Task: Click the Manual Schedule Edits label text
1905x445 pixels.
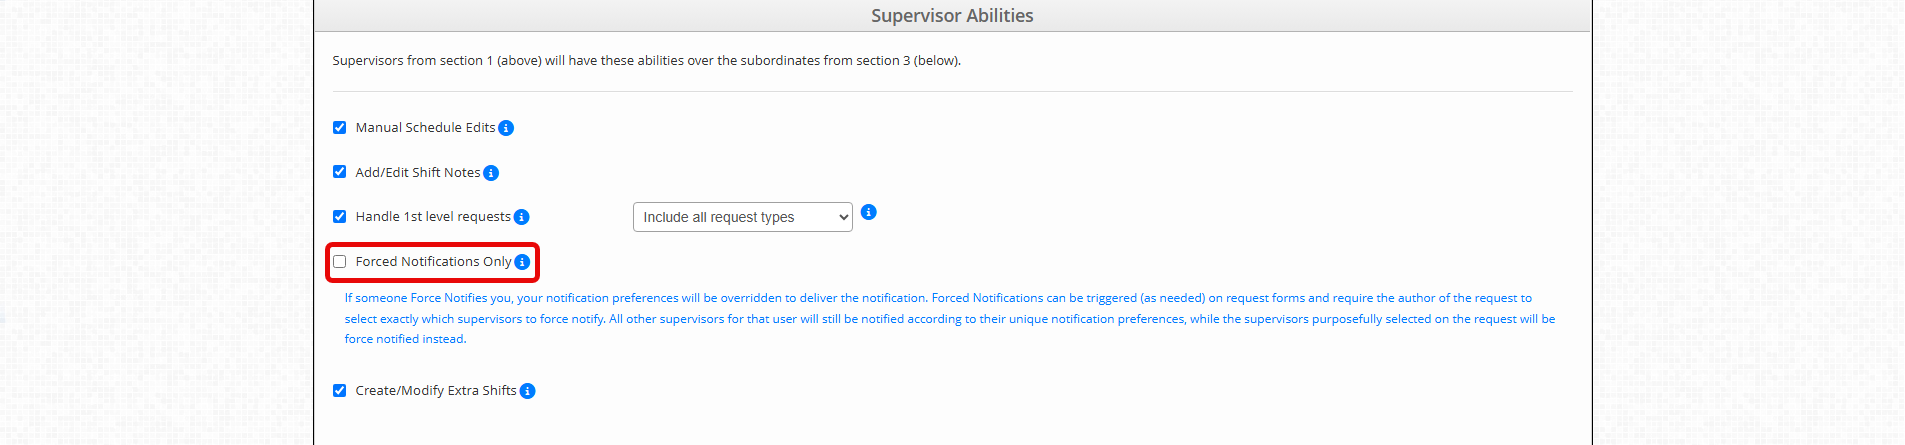Action: pos(425,127)
